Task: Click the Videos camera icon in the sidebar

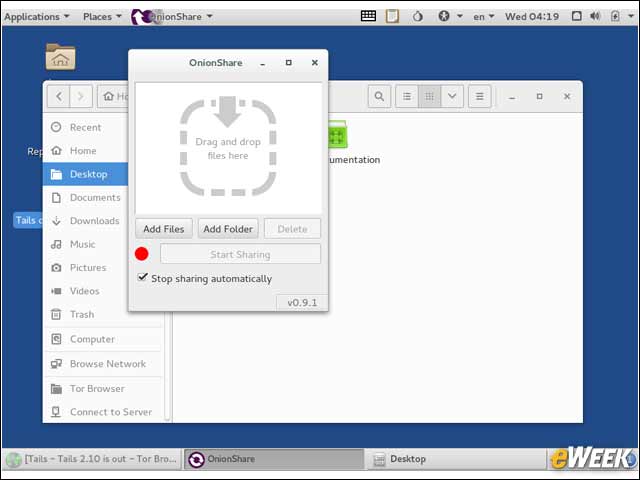Action: click(x=56, y=291)
